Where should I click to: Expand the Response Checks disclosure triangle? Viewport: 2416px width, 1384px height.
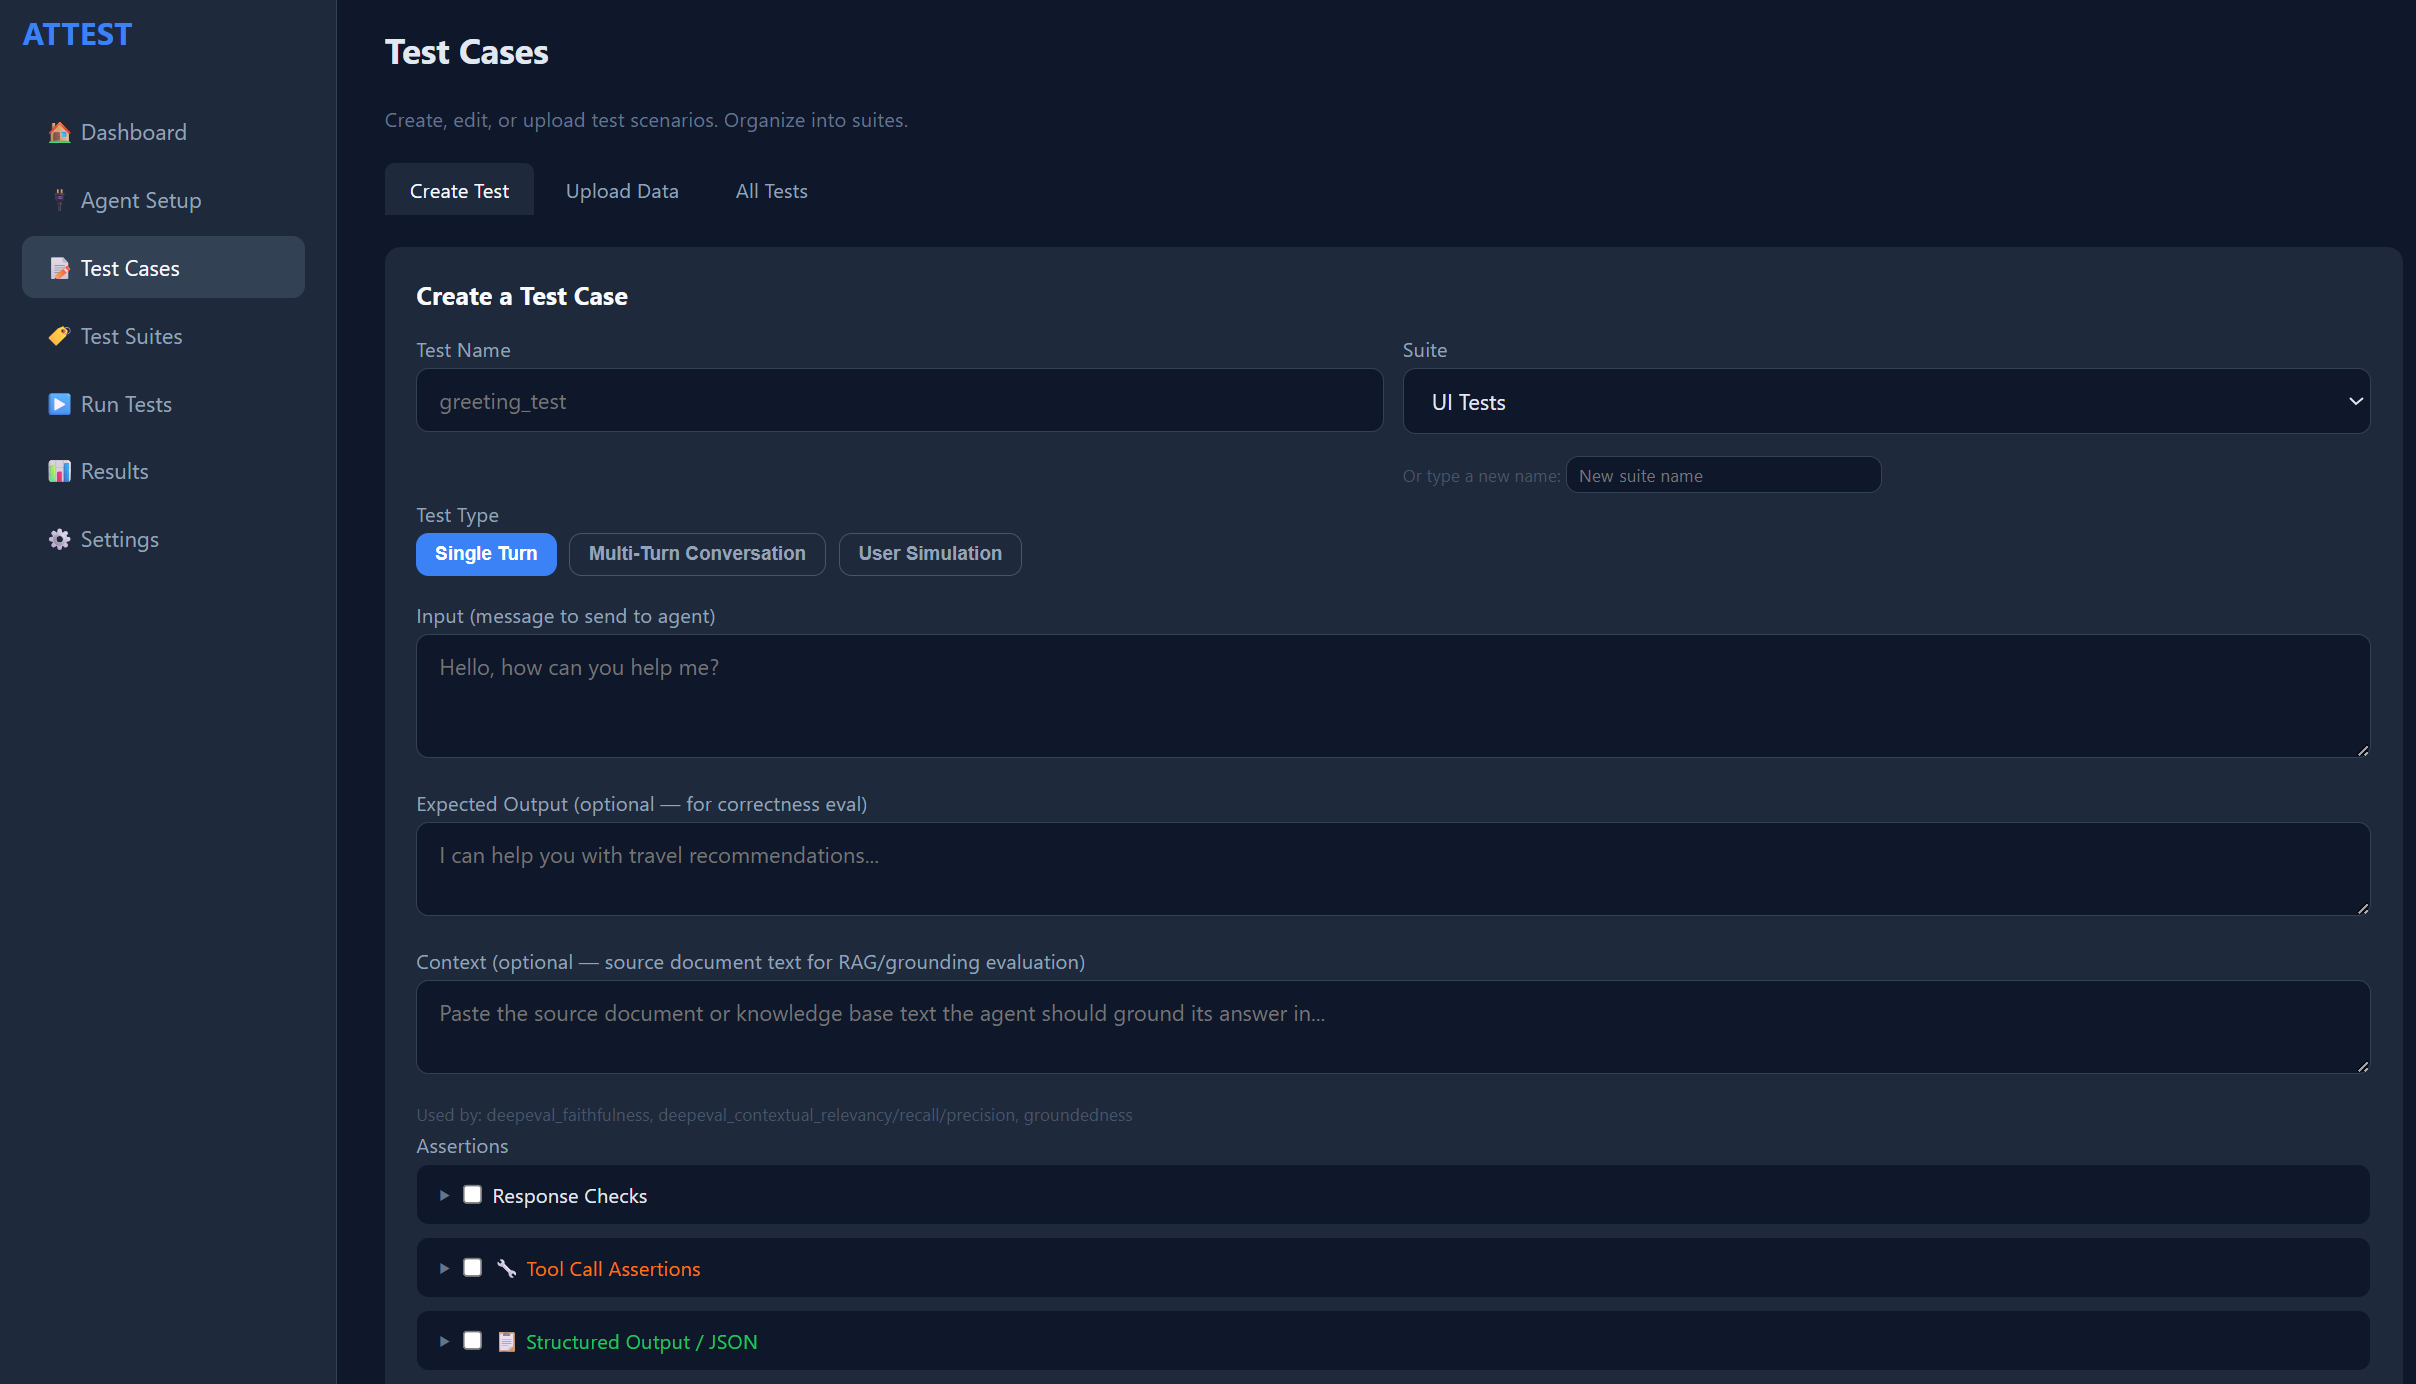click(444, 1195)
